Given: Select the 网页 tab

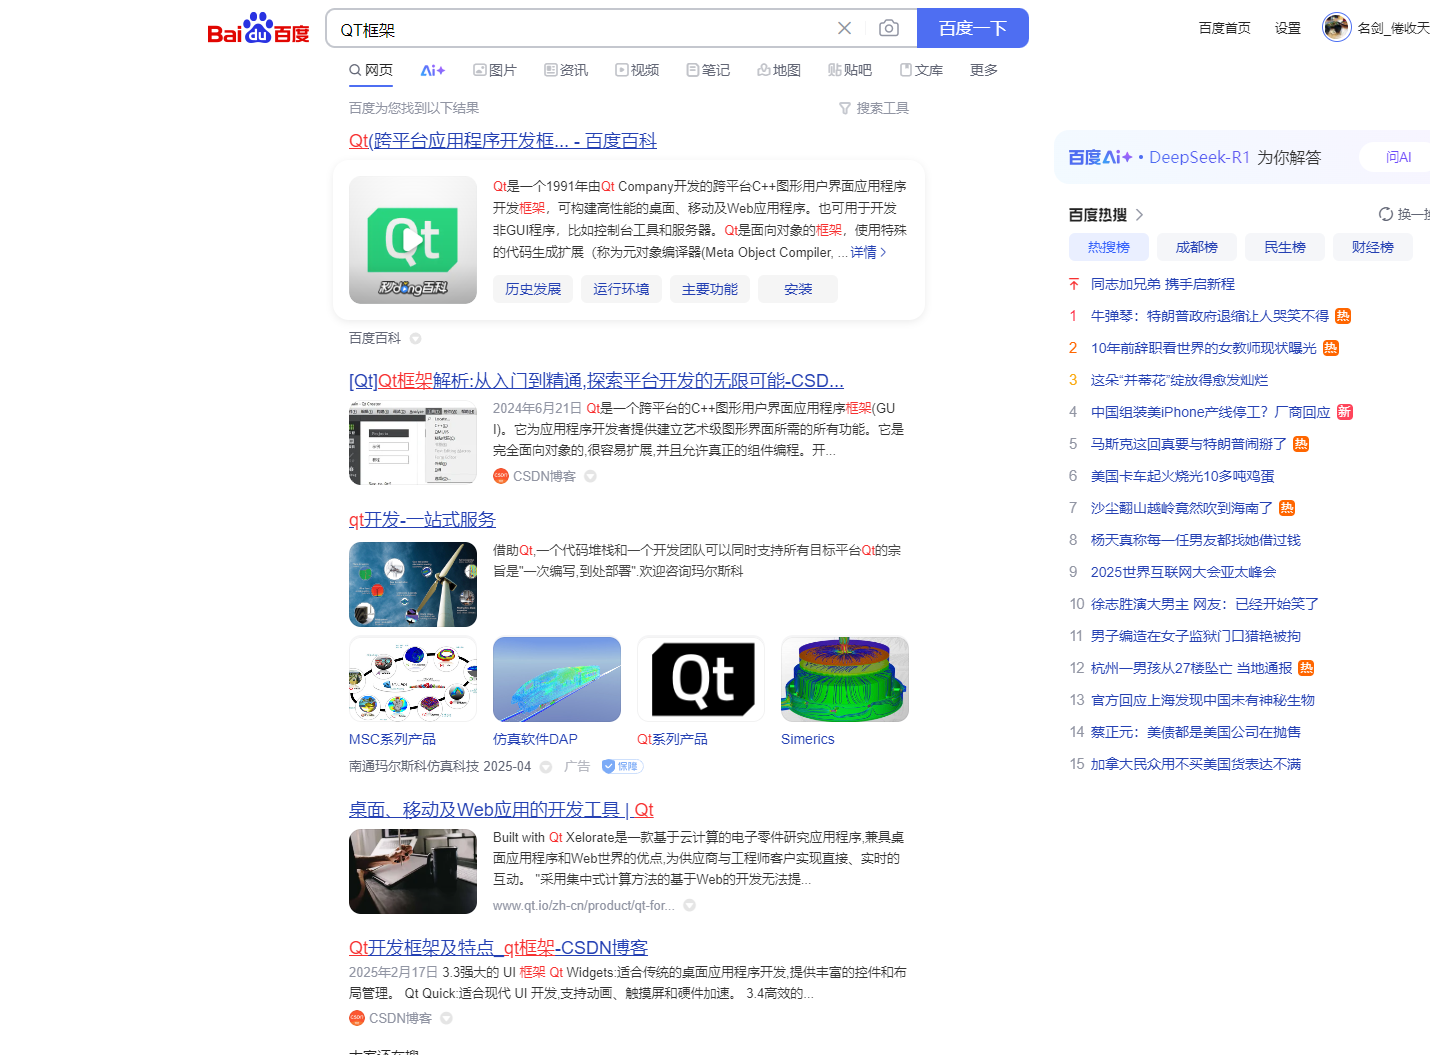Looking at the screenshot, I should pyautogui.click(x=371, y=70).
